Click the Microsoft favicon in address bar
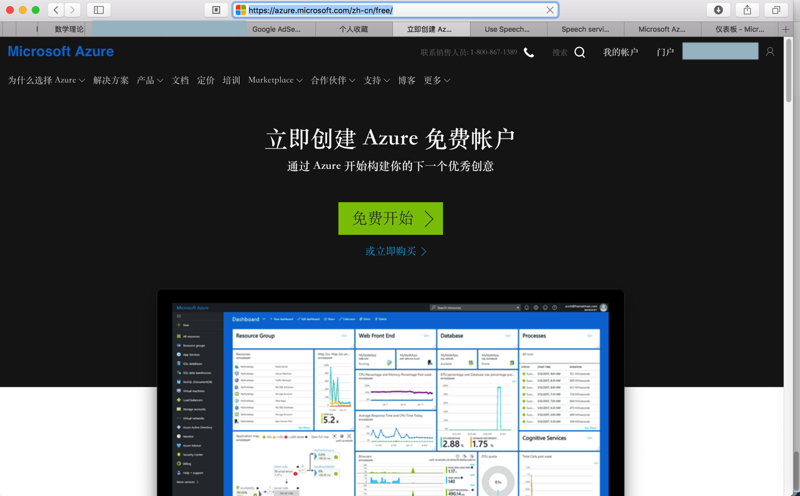Image resolution: width=800 pixels, height=496 pixels. 241,10
